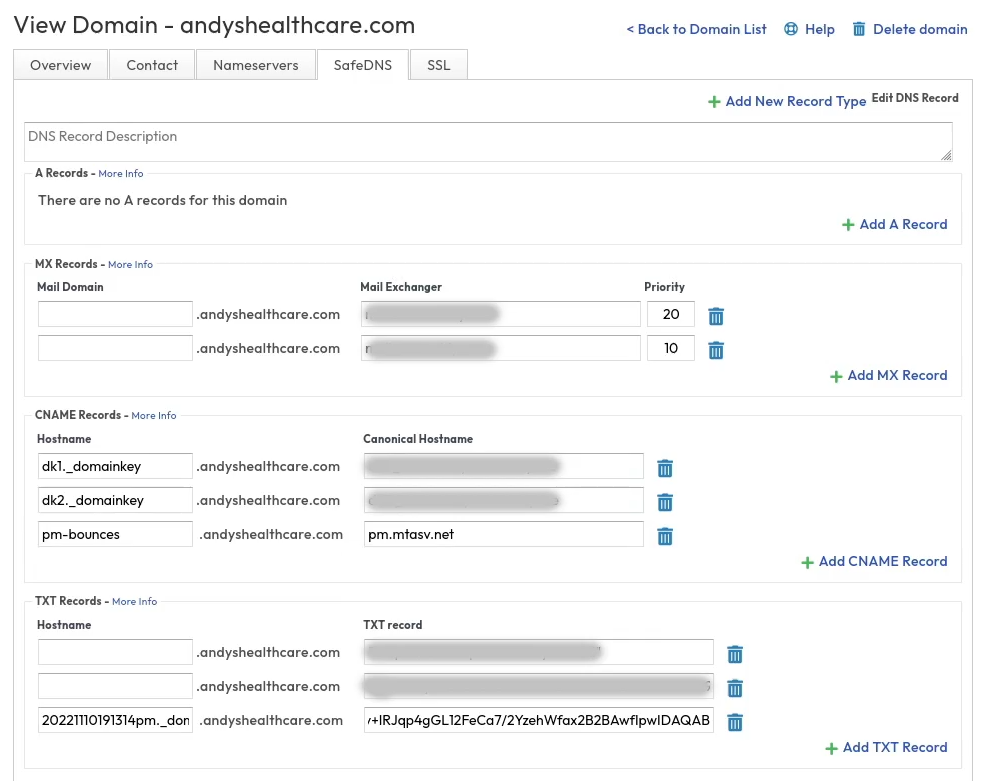
Task: Switch to the Contact tab
Action: [x=152, y=65]
